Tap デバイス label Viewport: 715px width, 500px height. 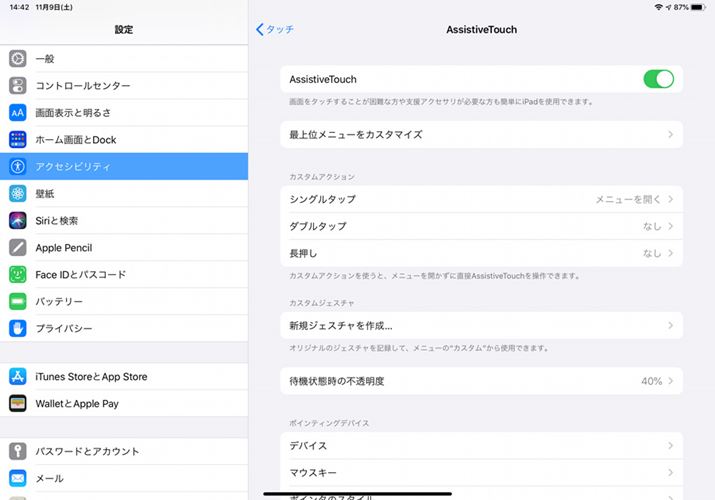click(308, 446)
